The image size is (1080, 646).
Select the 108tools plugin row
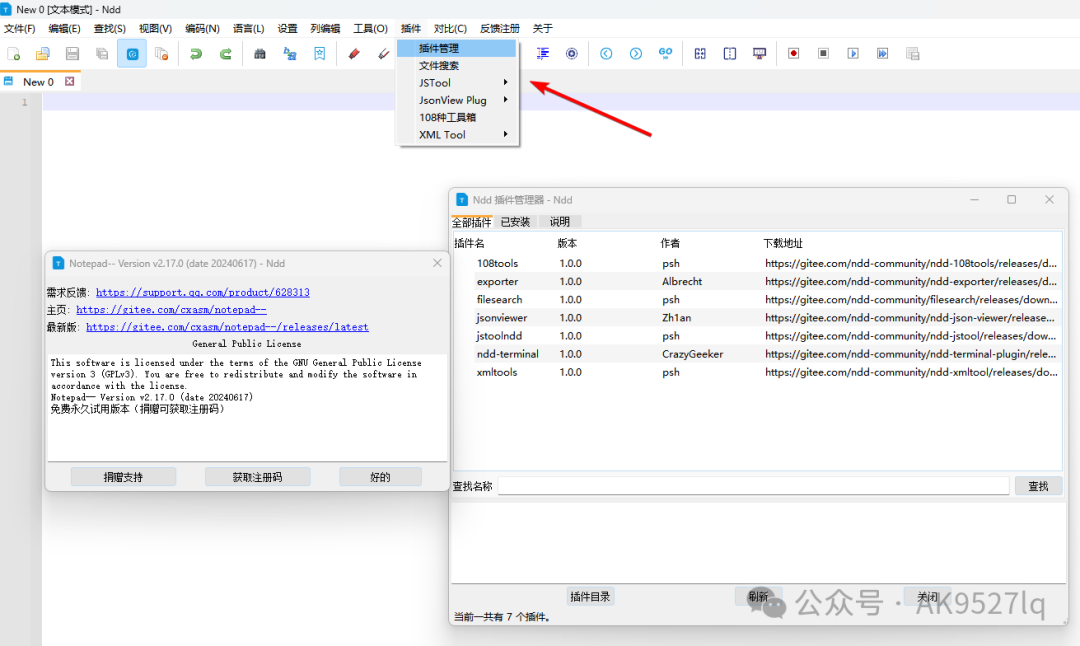(757, 263)
